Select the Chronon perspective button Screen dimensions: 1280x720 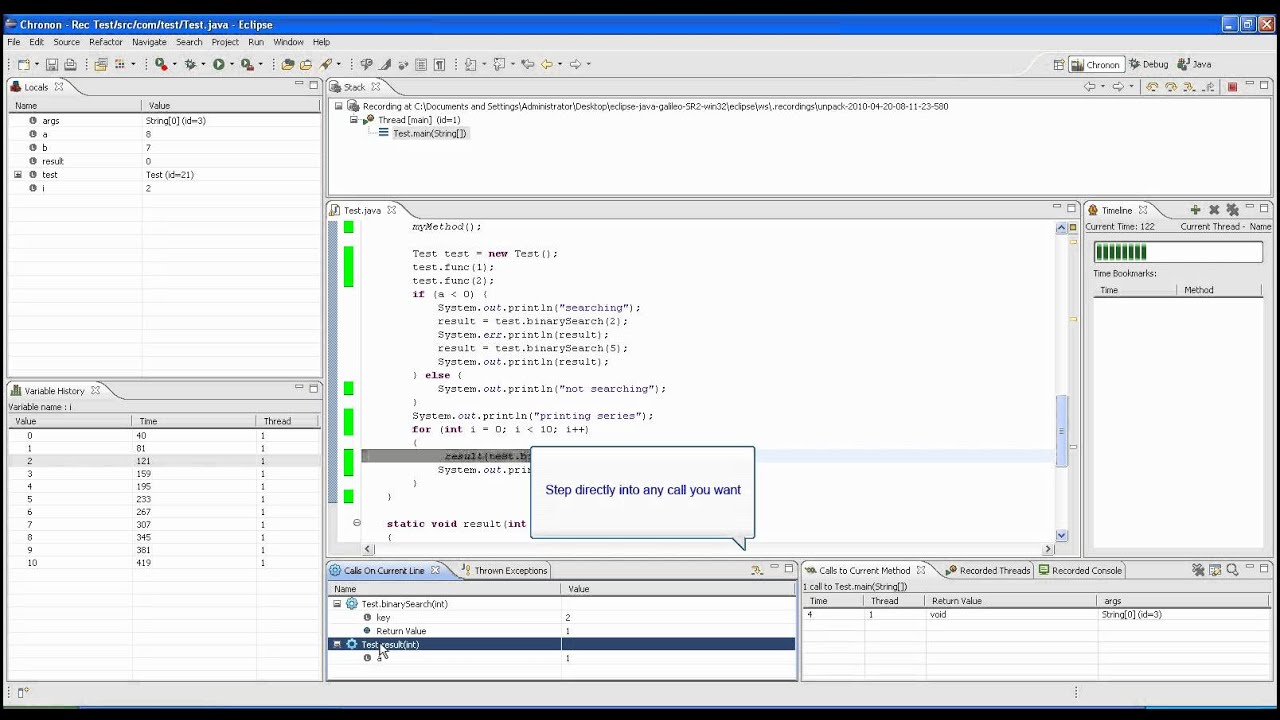1096,65
